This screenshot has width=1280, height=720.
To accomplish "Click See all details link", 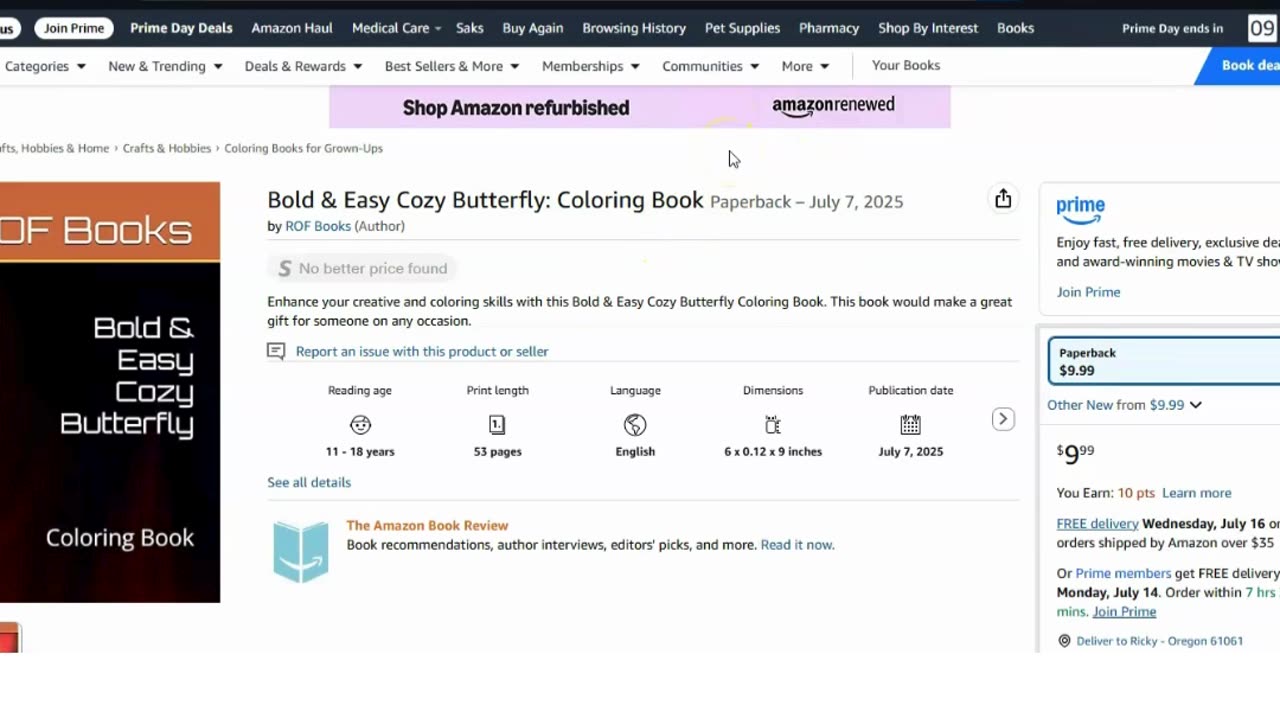I will [x=309, y=482].
